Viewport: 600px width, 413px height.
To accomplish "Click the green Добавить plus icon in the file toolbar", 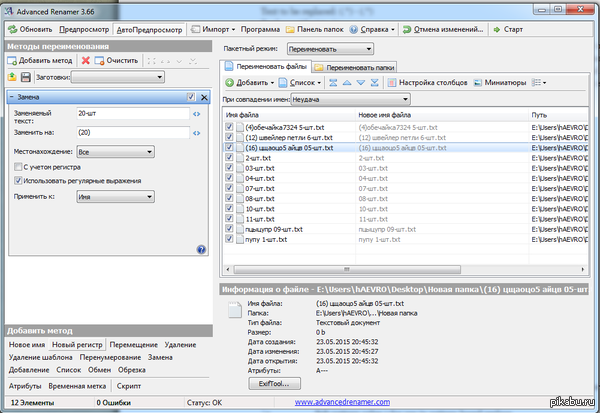I will tap(229, 81).
